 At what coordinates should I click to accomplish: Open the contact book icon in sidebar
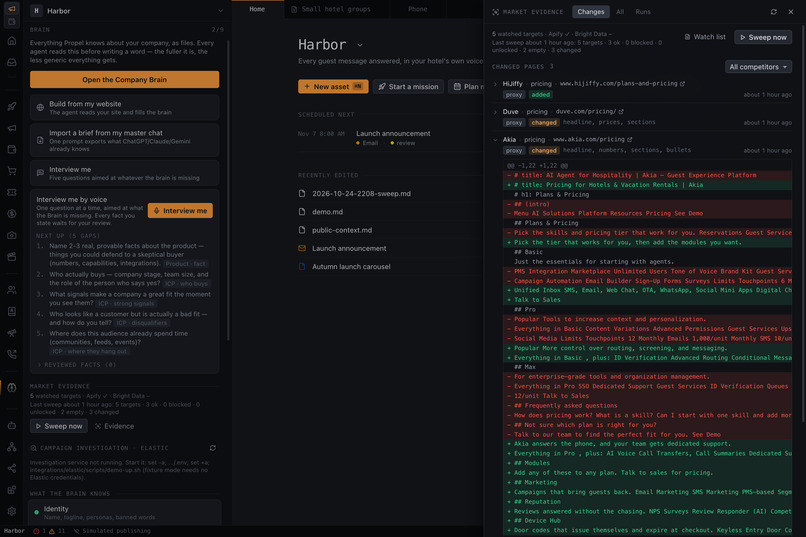click(x=12, y=311)
